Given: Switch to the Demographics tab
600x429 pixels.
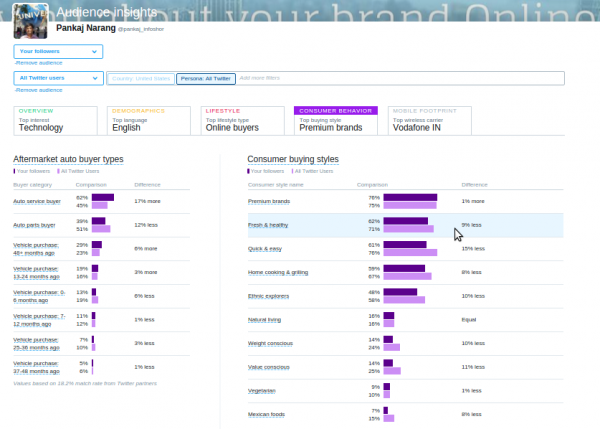Looking at the screenshot, I should 149,121.
